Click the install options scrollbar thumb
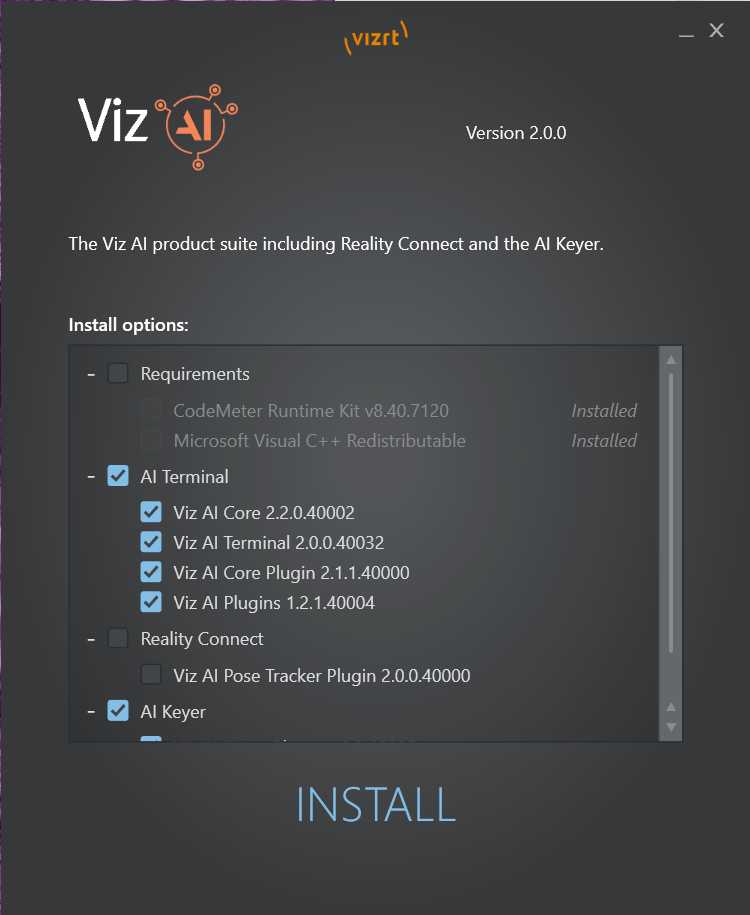The width and height of the screenshot is (750, 915). 671,512
